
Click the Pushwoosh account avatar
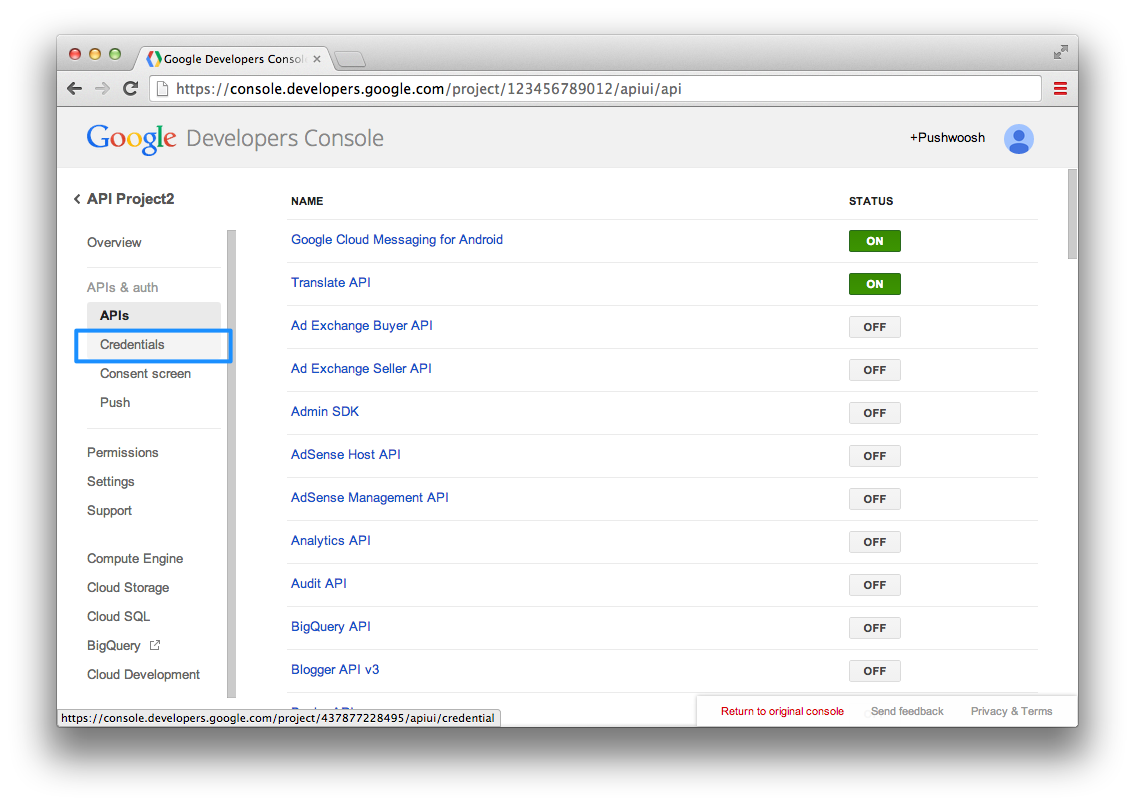point(1018,138)
